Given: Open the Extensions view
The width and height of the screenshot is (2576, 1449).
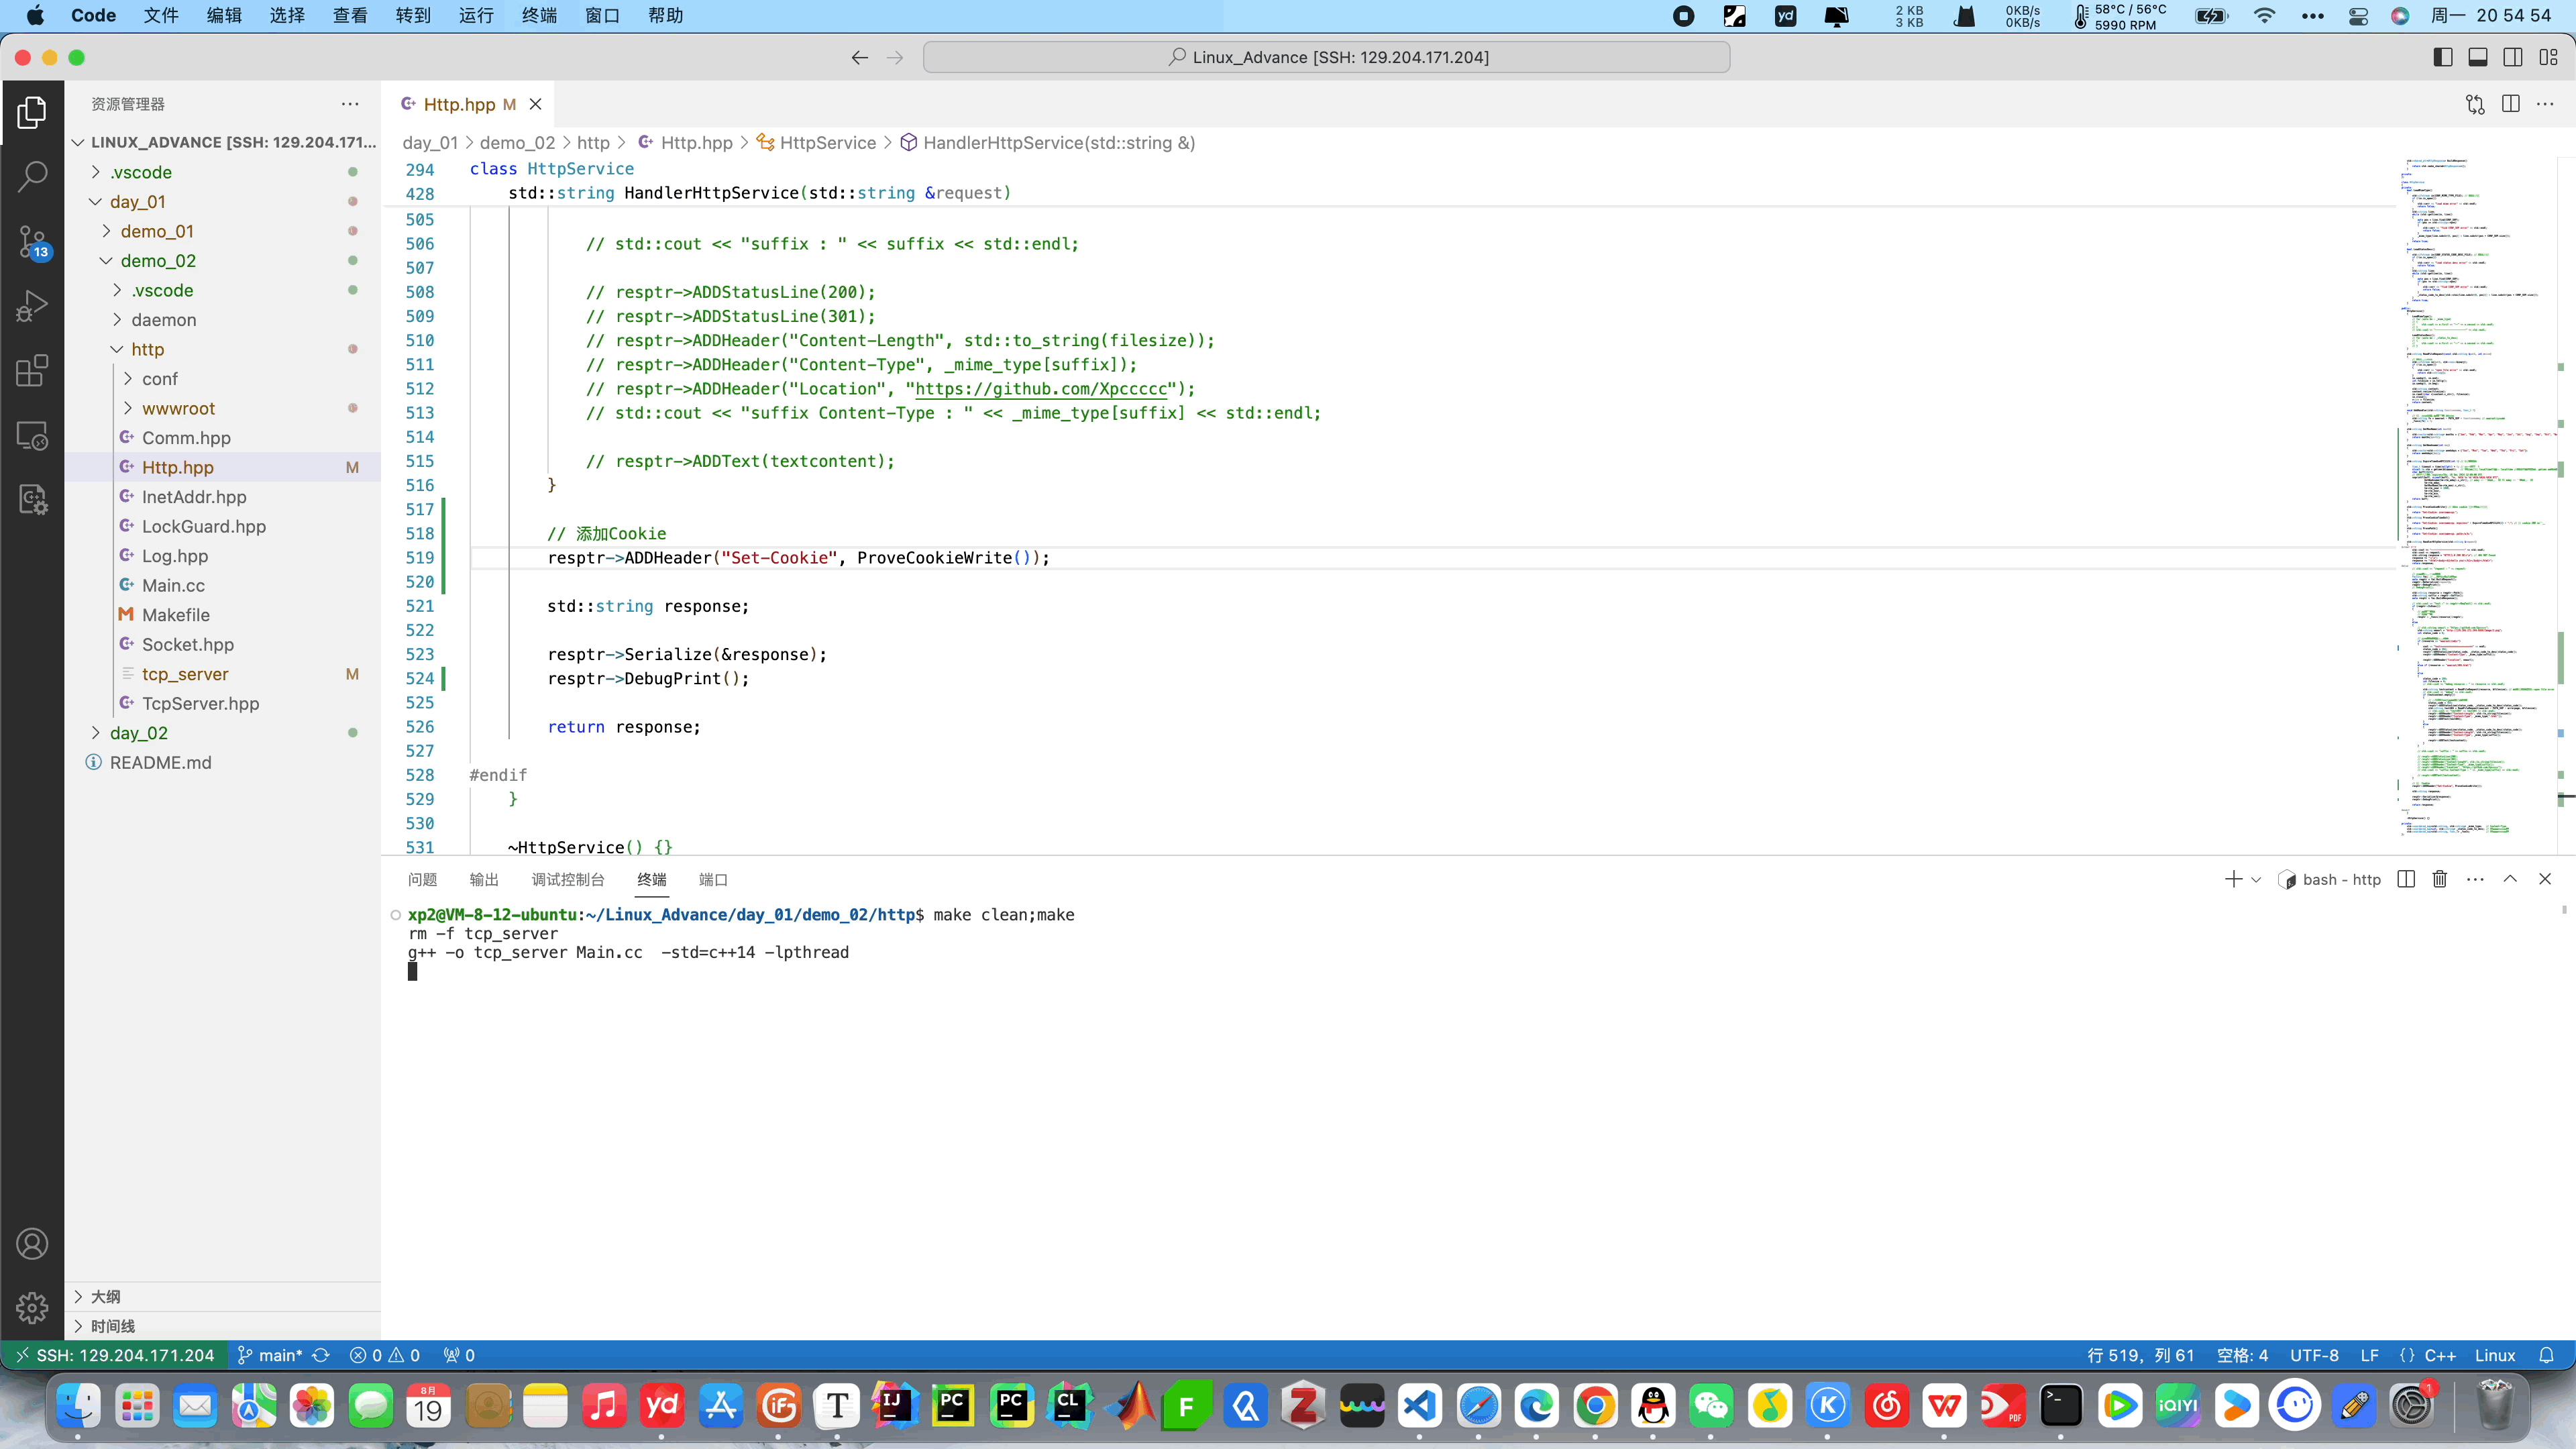Looking at the screenshot, I should pyautogui.click(x=32, y=371).
